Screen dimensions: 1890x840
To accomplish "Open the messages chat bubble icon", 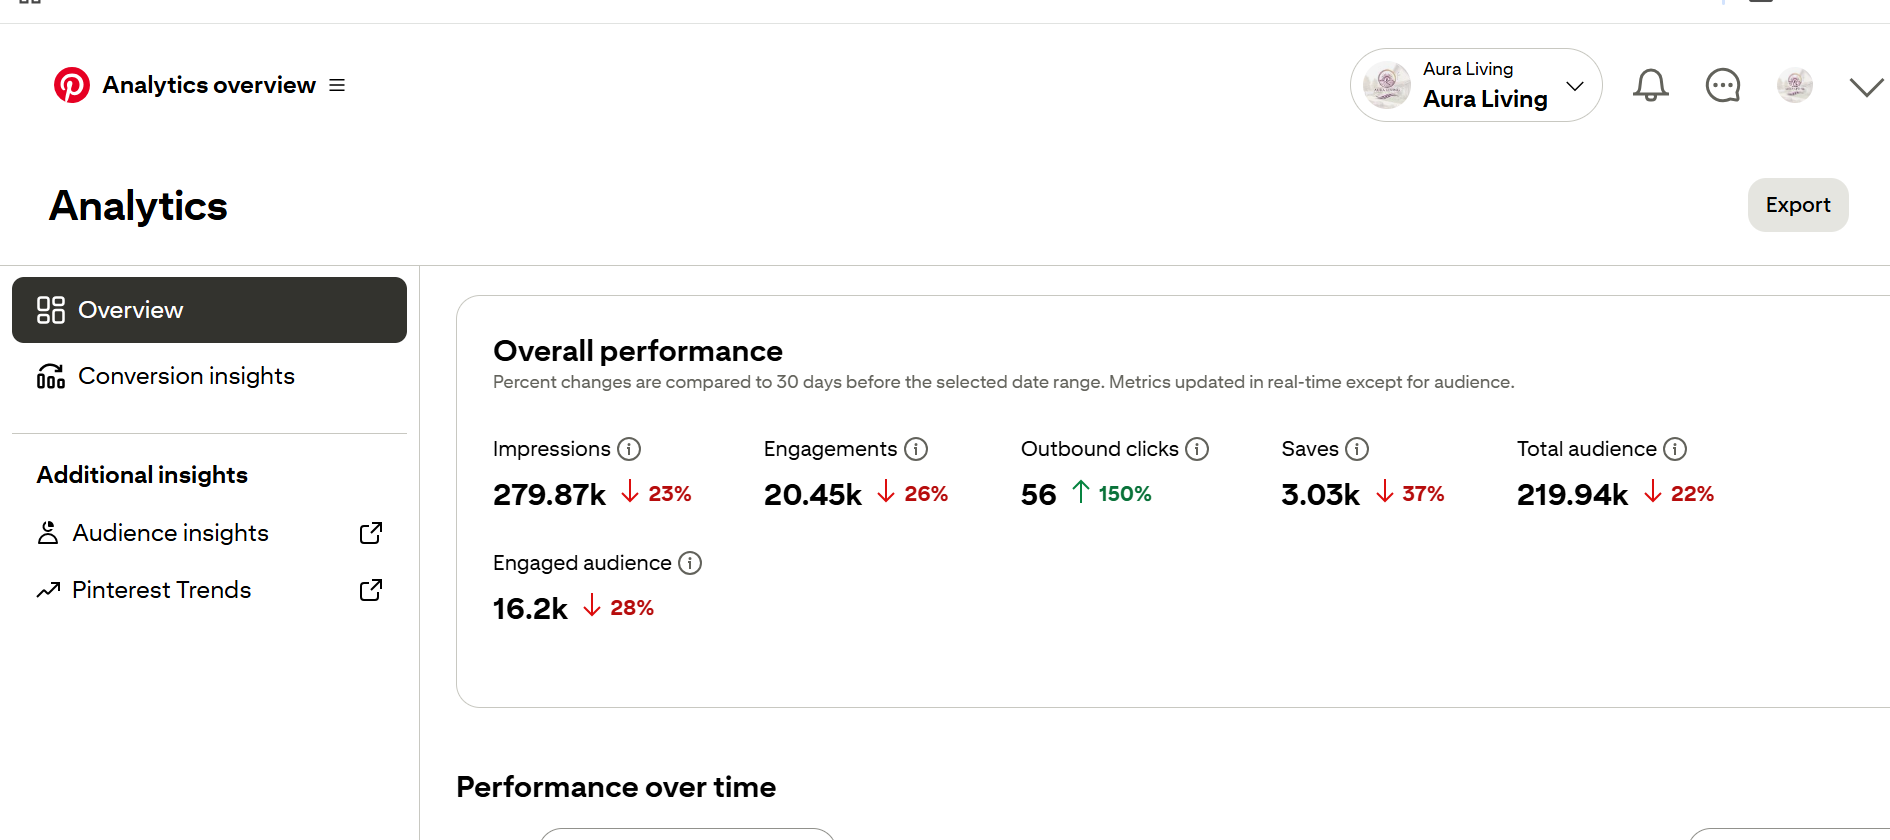I will [x=1722, y=85].
